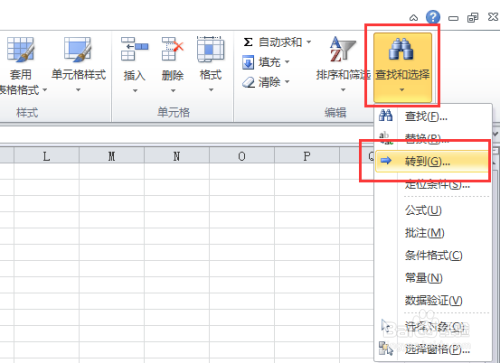Select column L header

(x=47, y=156)
